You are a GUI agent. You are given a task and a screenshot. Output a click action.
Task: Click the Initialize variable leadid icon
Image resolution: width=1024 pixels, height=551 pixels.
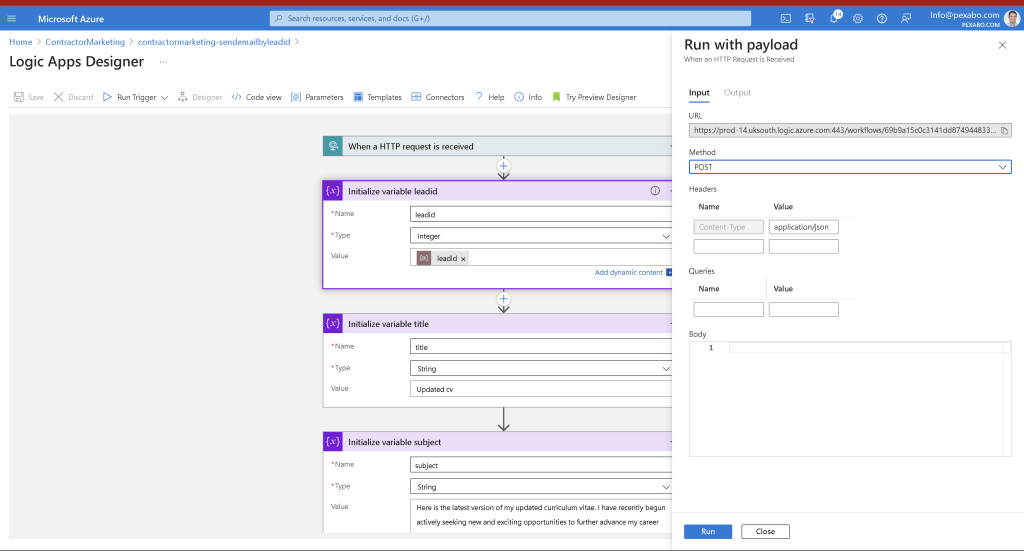coord(333,191)
